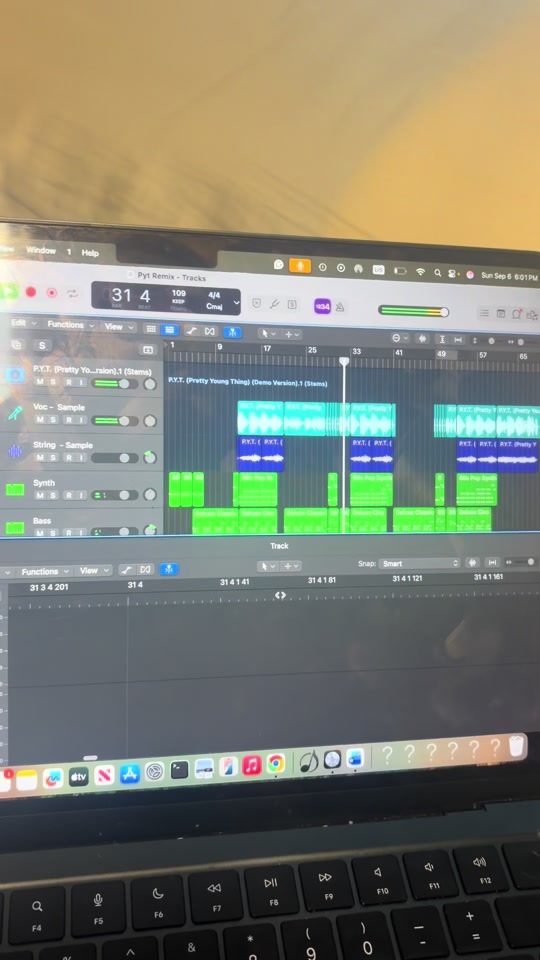Image resolution: width=540 pixels, height=960 pixels.
Task: Click the Capture Recording button
Action: coord(52,293)
